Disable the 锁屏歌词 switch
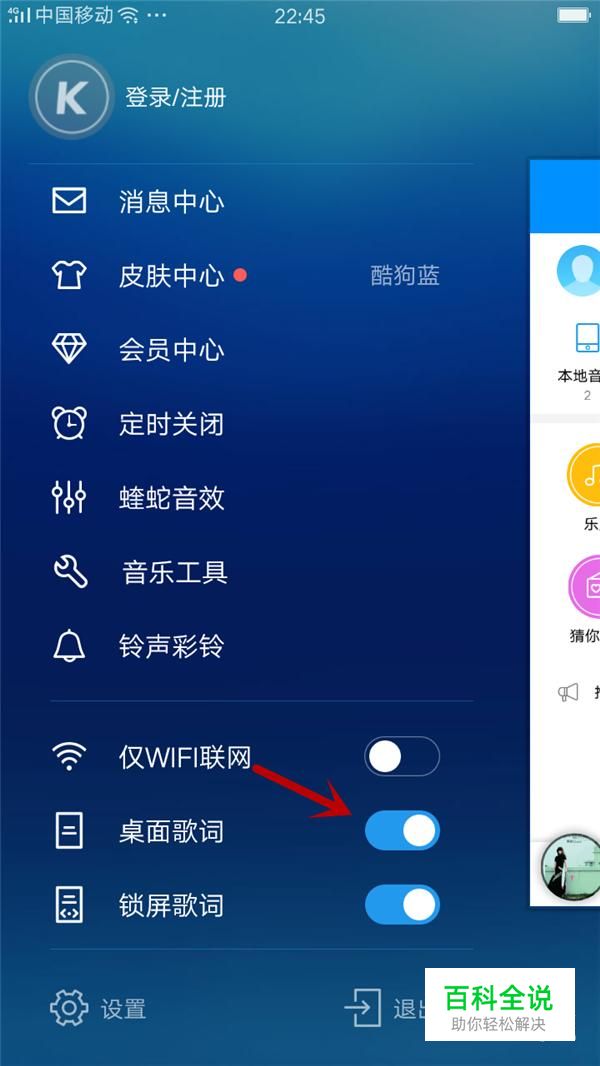 (402, 904)
